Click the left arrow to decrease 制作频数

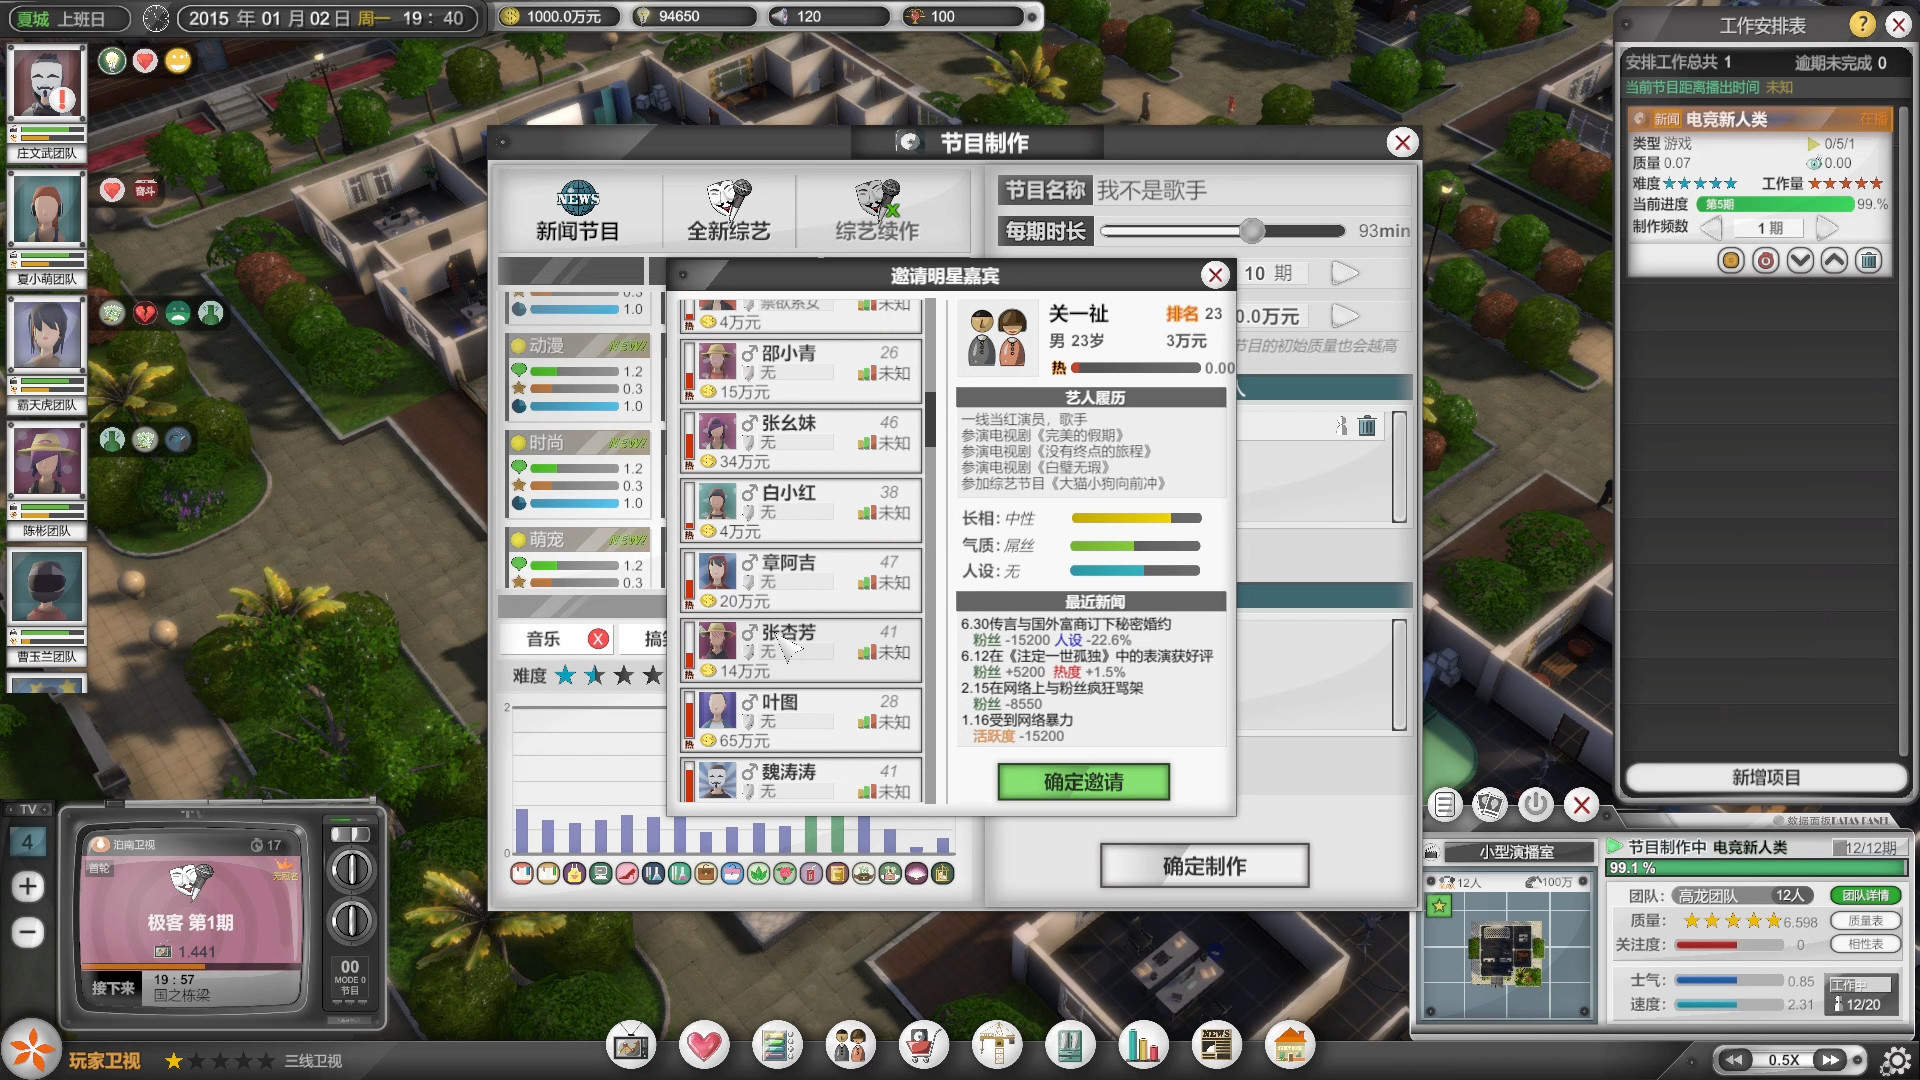pyautogui.click(x=1711, y=228)
